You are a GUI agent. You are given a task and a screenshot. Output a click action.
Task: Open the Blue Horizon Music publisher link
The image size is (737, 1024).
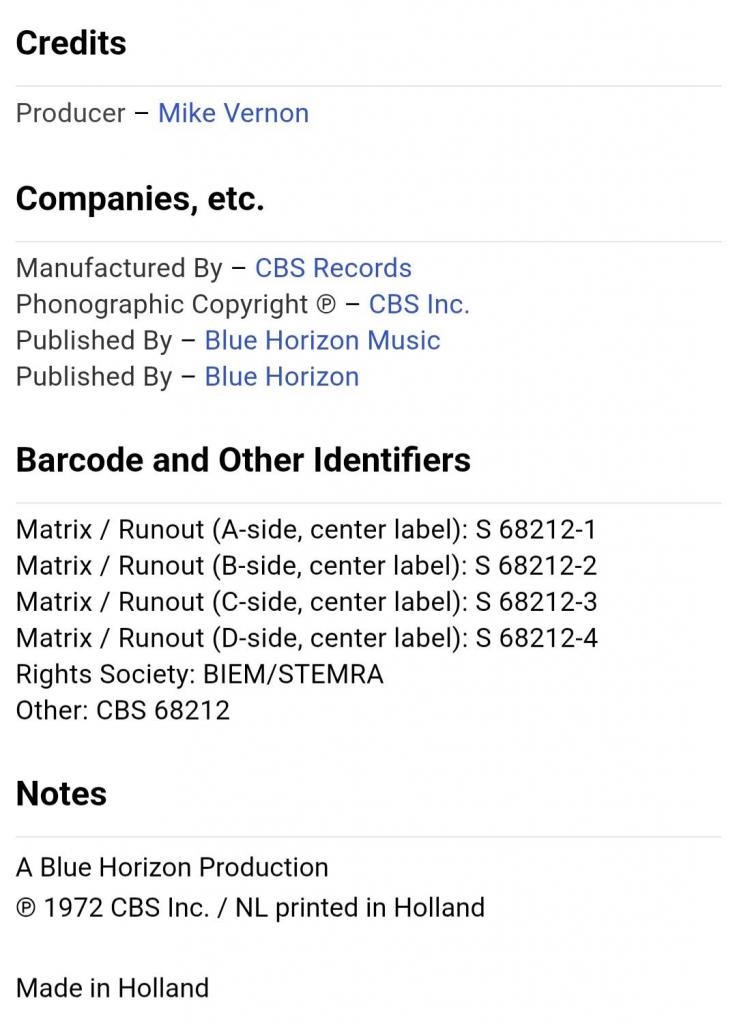coord(322,340)
